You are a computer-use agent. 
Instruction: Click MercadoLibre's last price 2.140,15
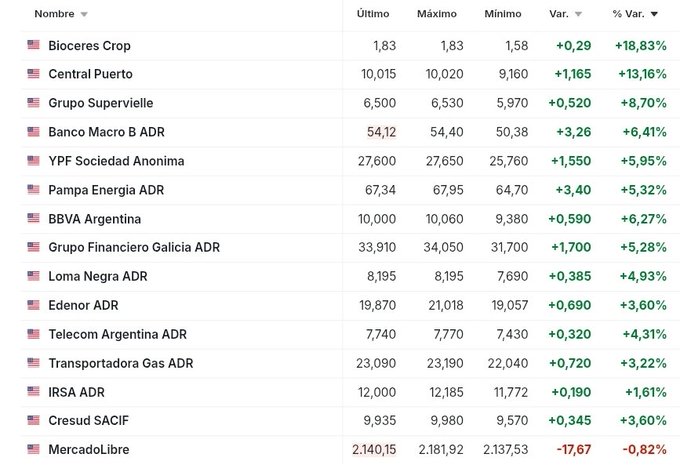point(374,450)
